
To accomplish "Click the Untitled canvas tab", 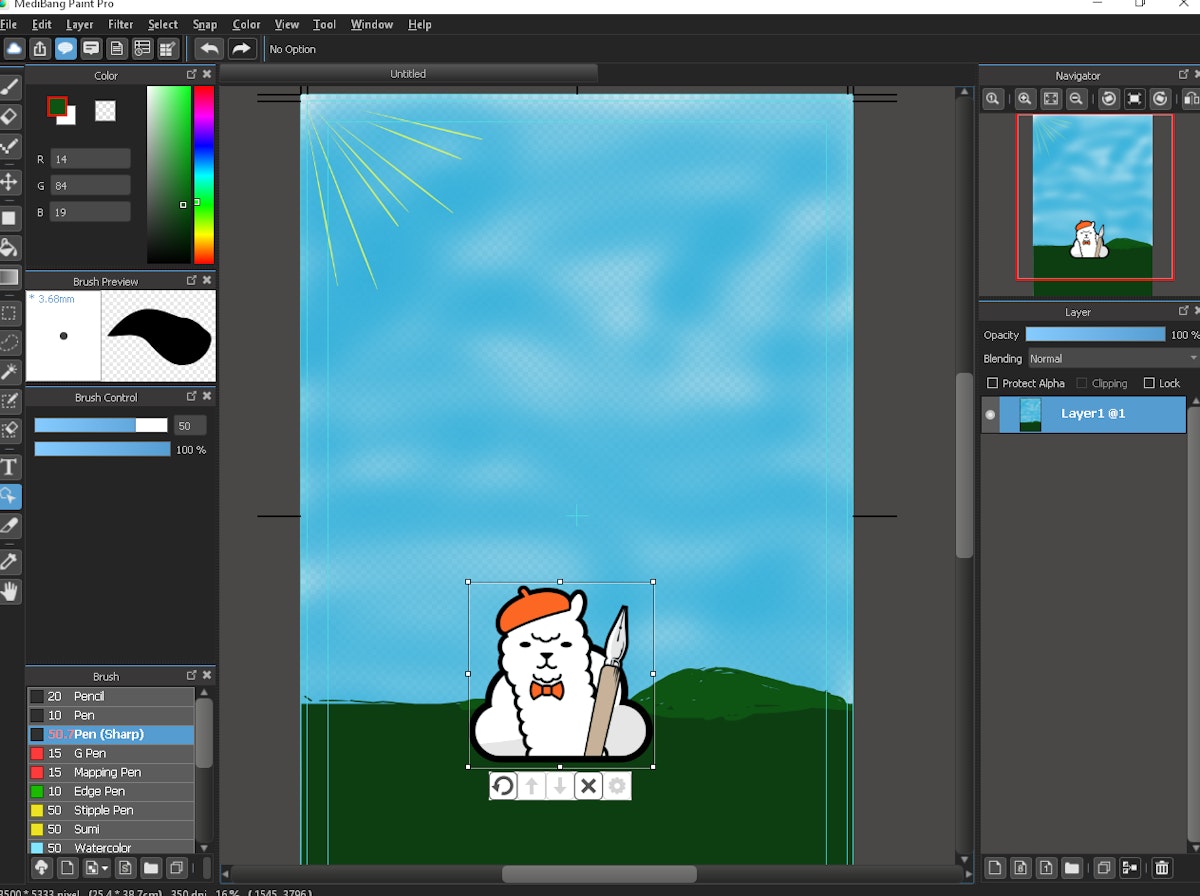I will point(408,72).
